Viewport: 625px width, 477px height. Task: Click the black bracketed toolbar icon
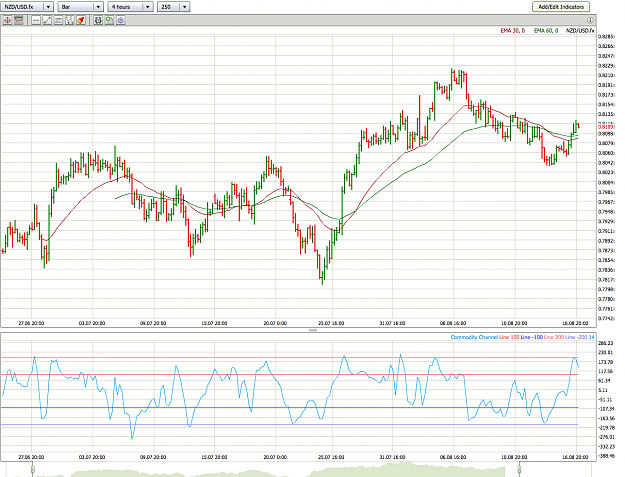pos(98,20)
